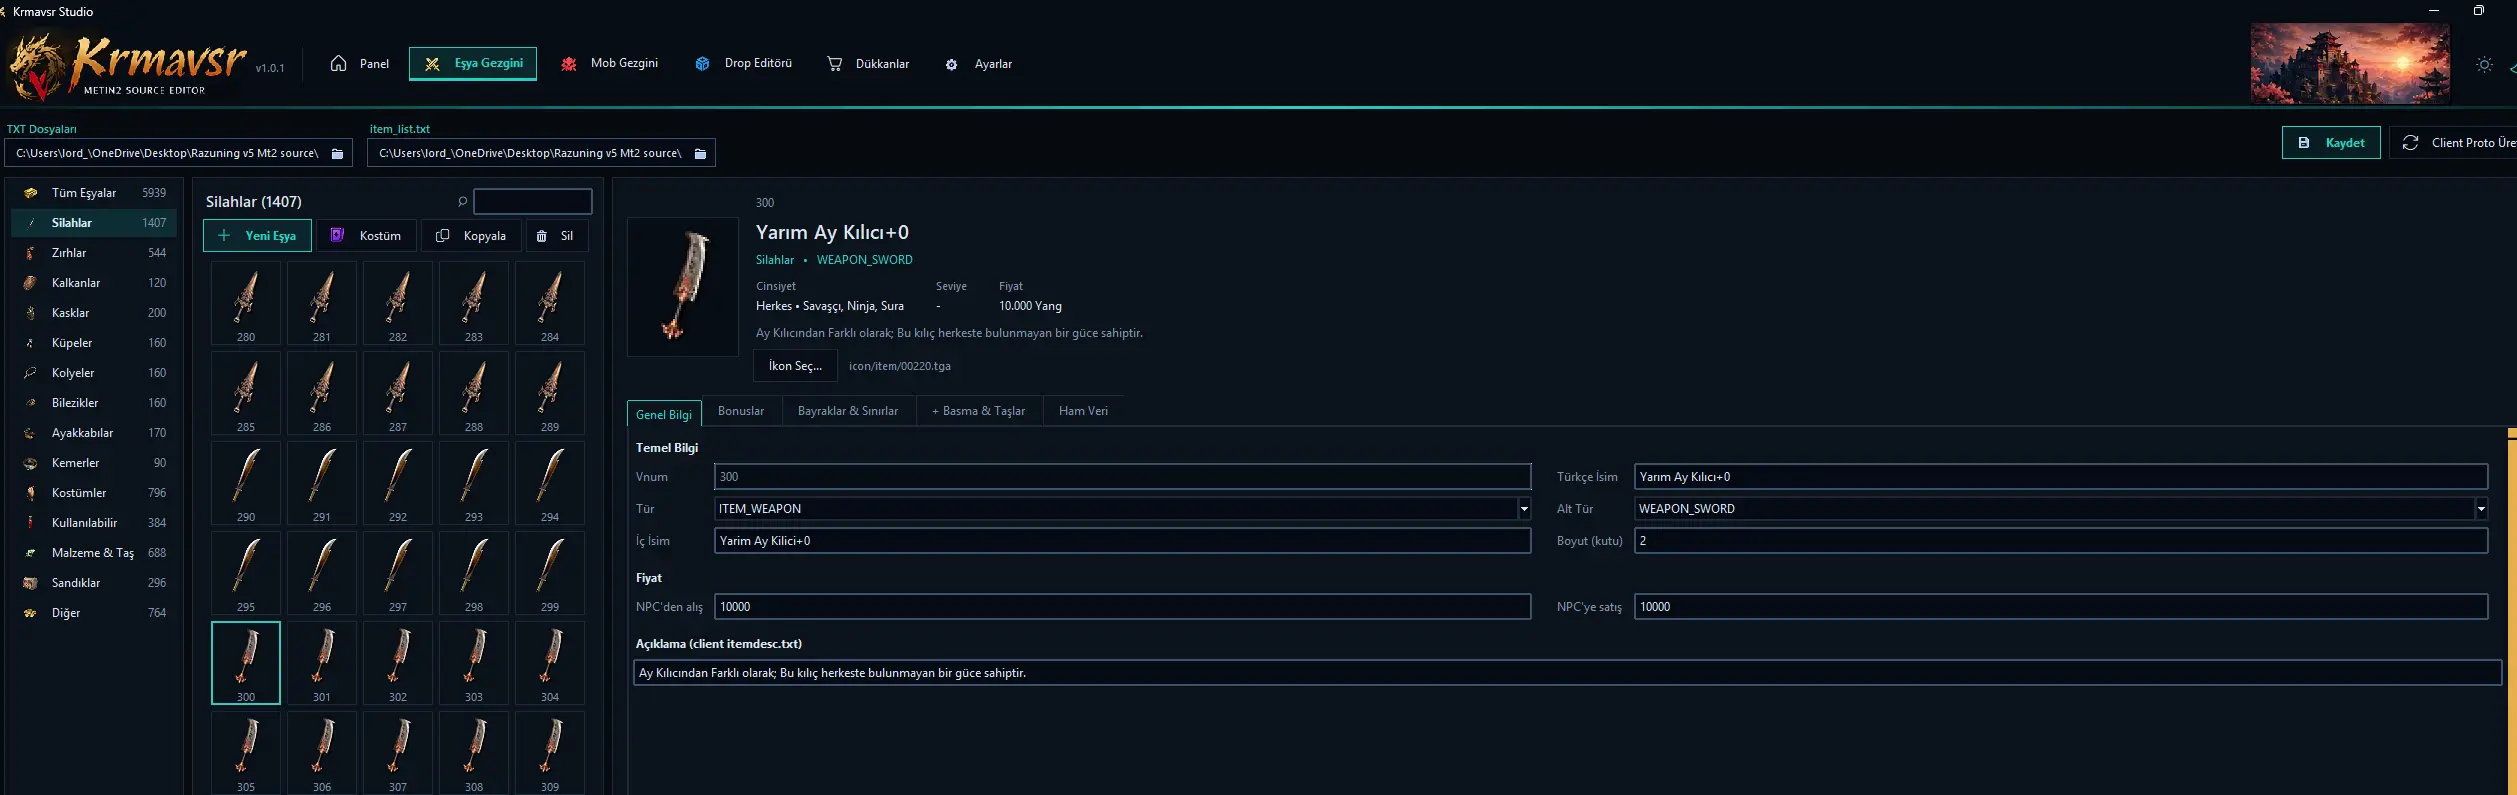Click the search magnifier icon in Silahlar list

coord(462,201)
